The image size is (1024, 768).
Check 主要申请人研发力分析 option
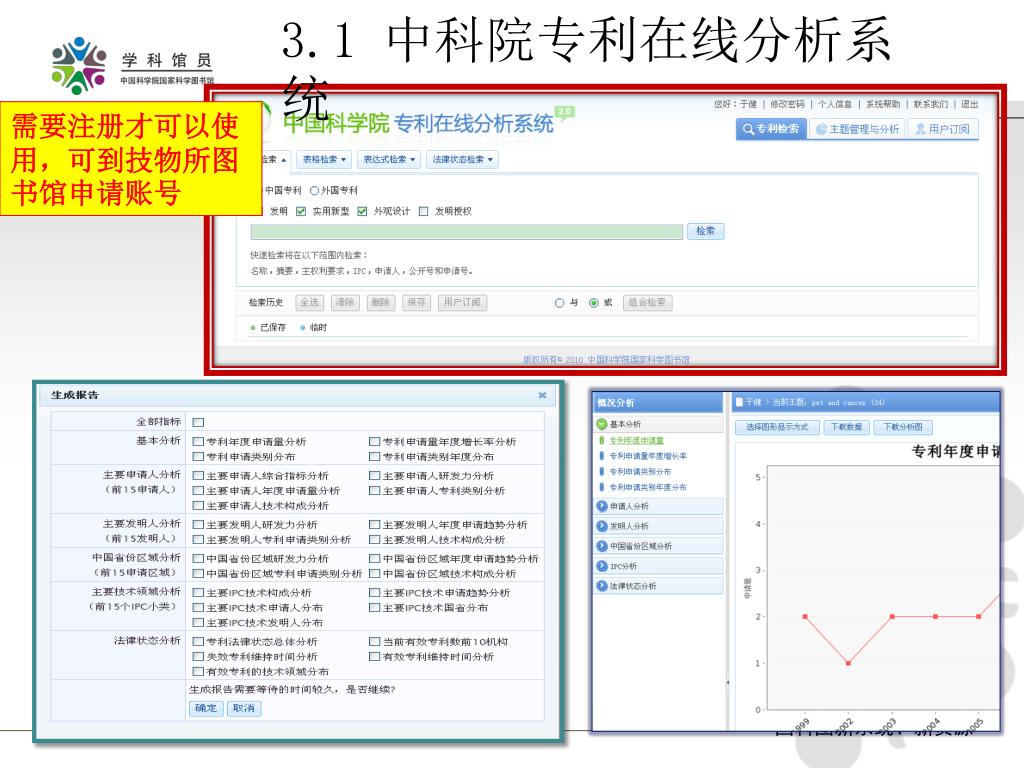click(x=374, y=476)
